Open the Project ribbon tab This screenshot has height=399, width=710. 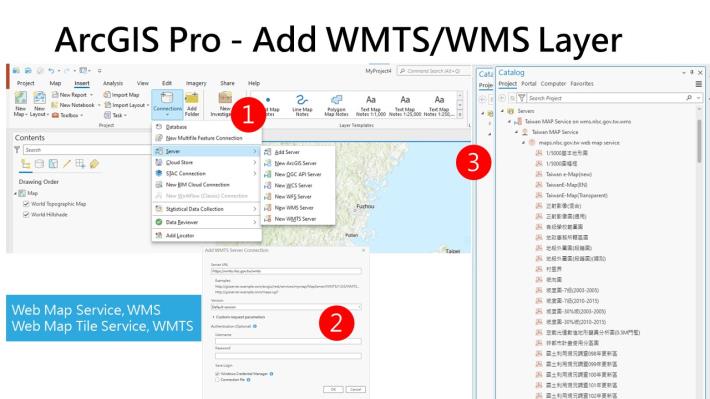coord(25,83)
